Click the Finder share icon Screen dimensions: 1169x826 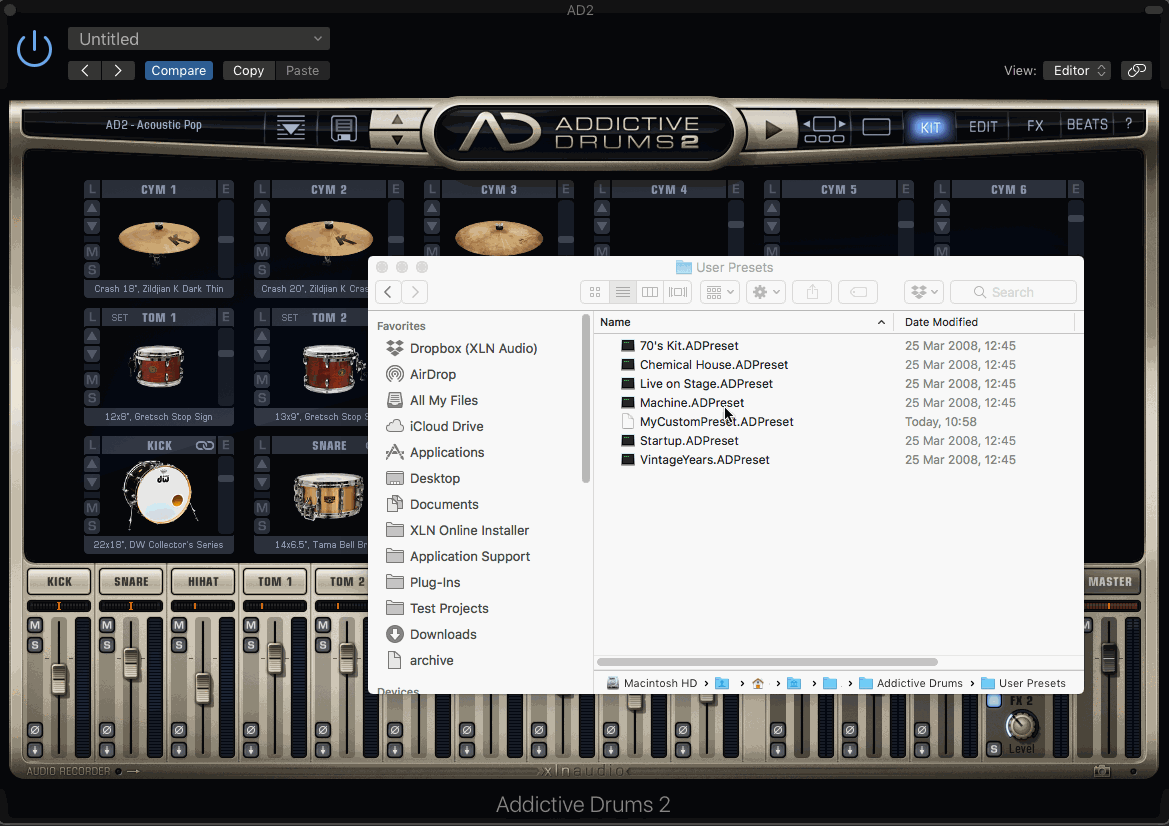[812, 292]
